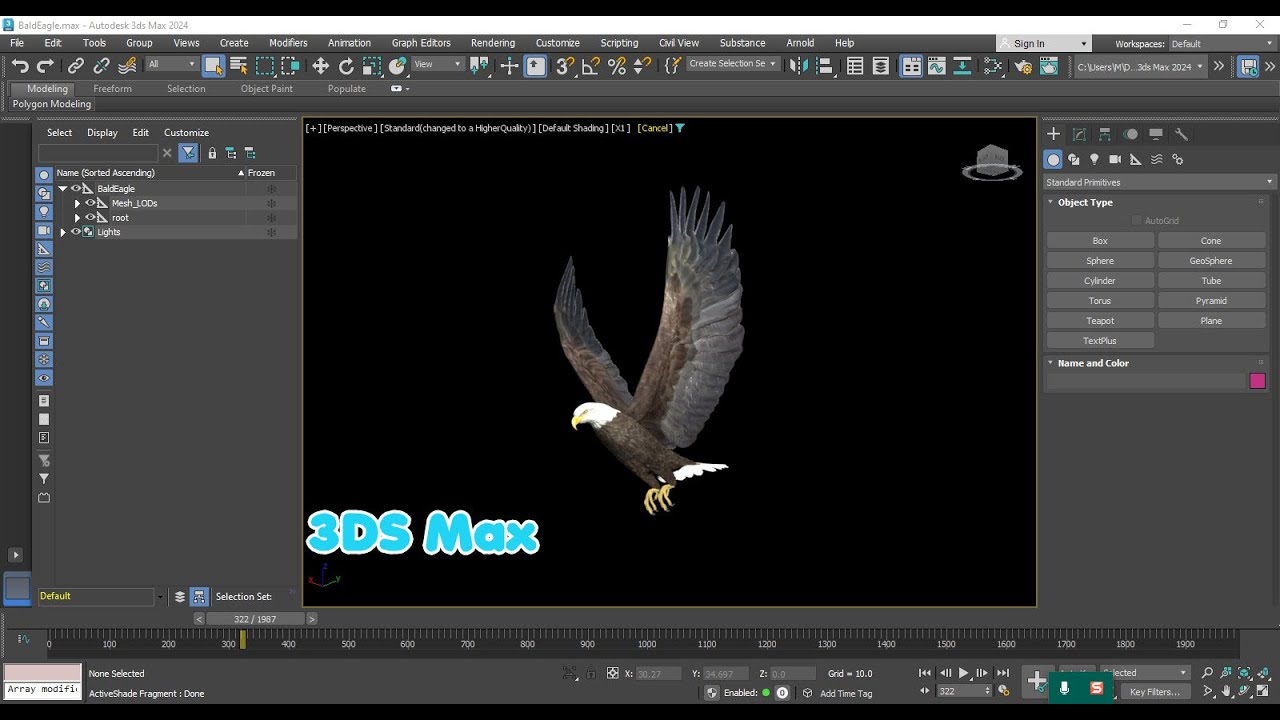
Task: Toggle the Ribbon display button
Action: 911,66
